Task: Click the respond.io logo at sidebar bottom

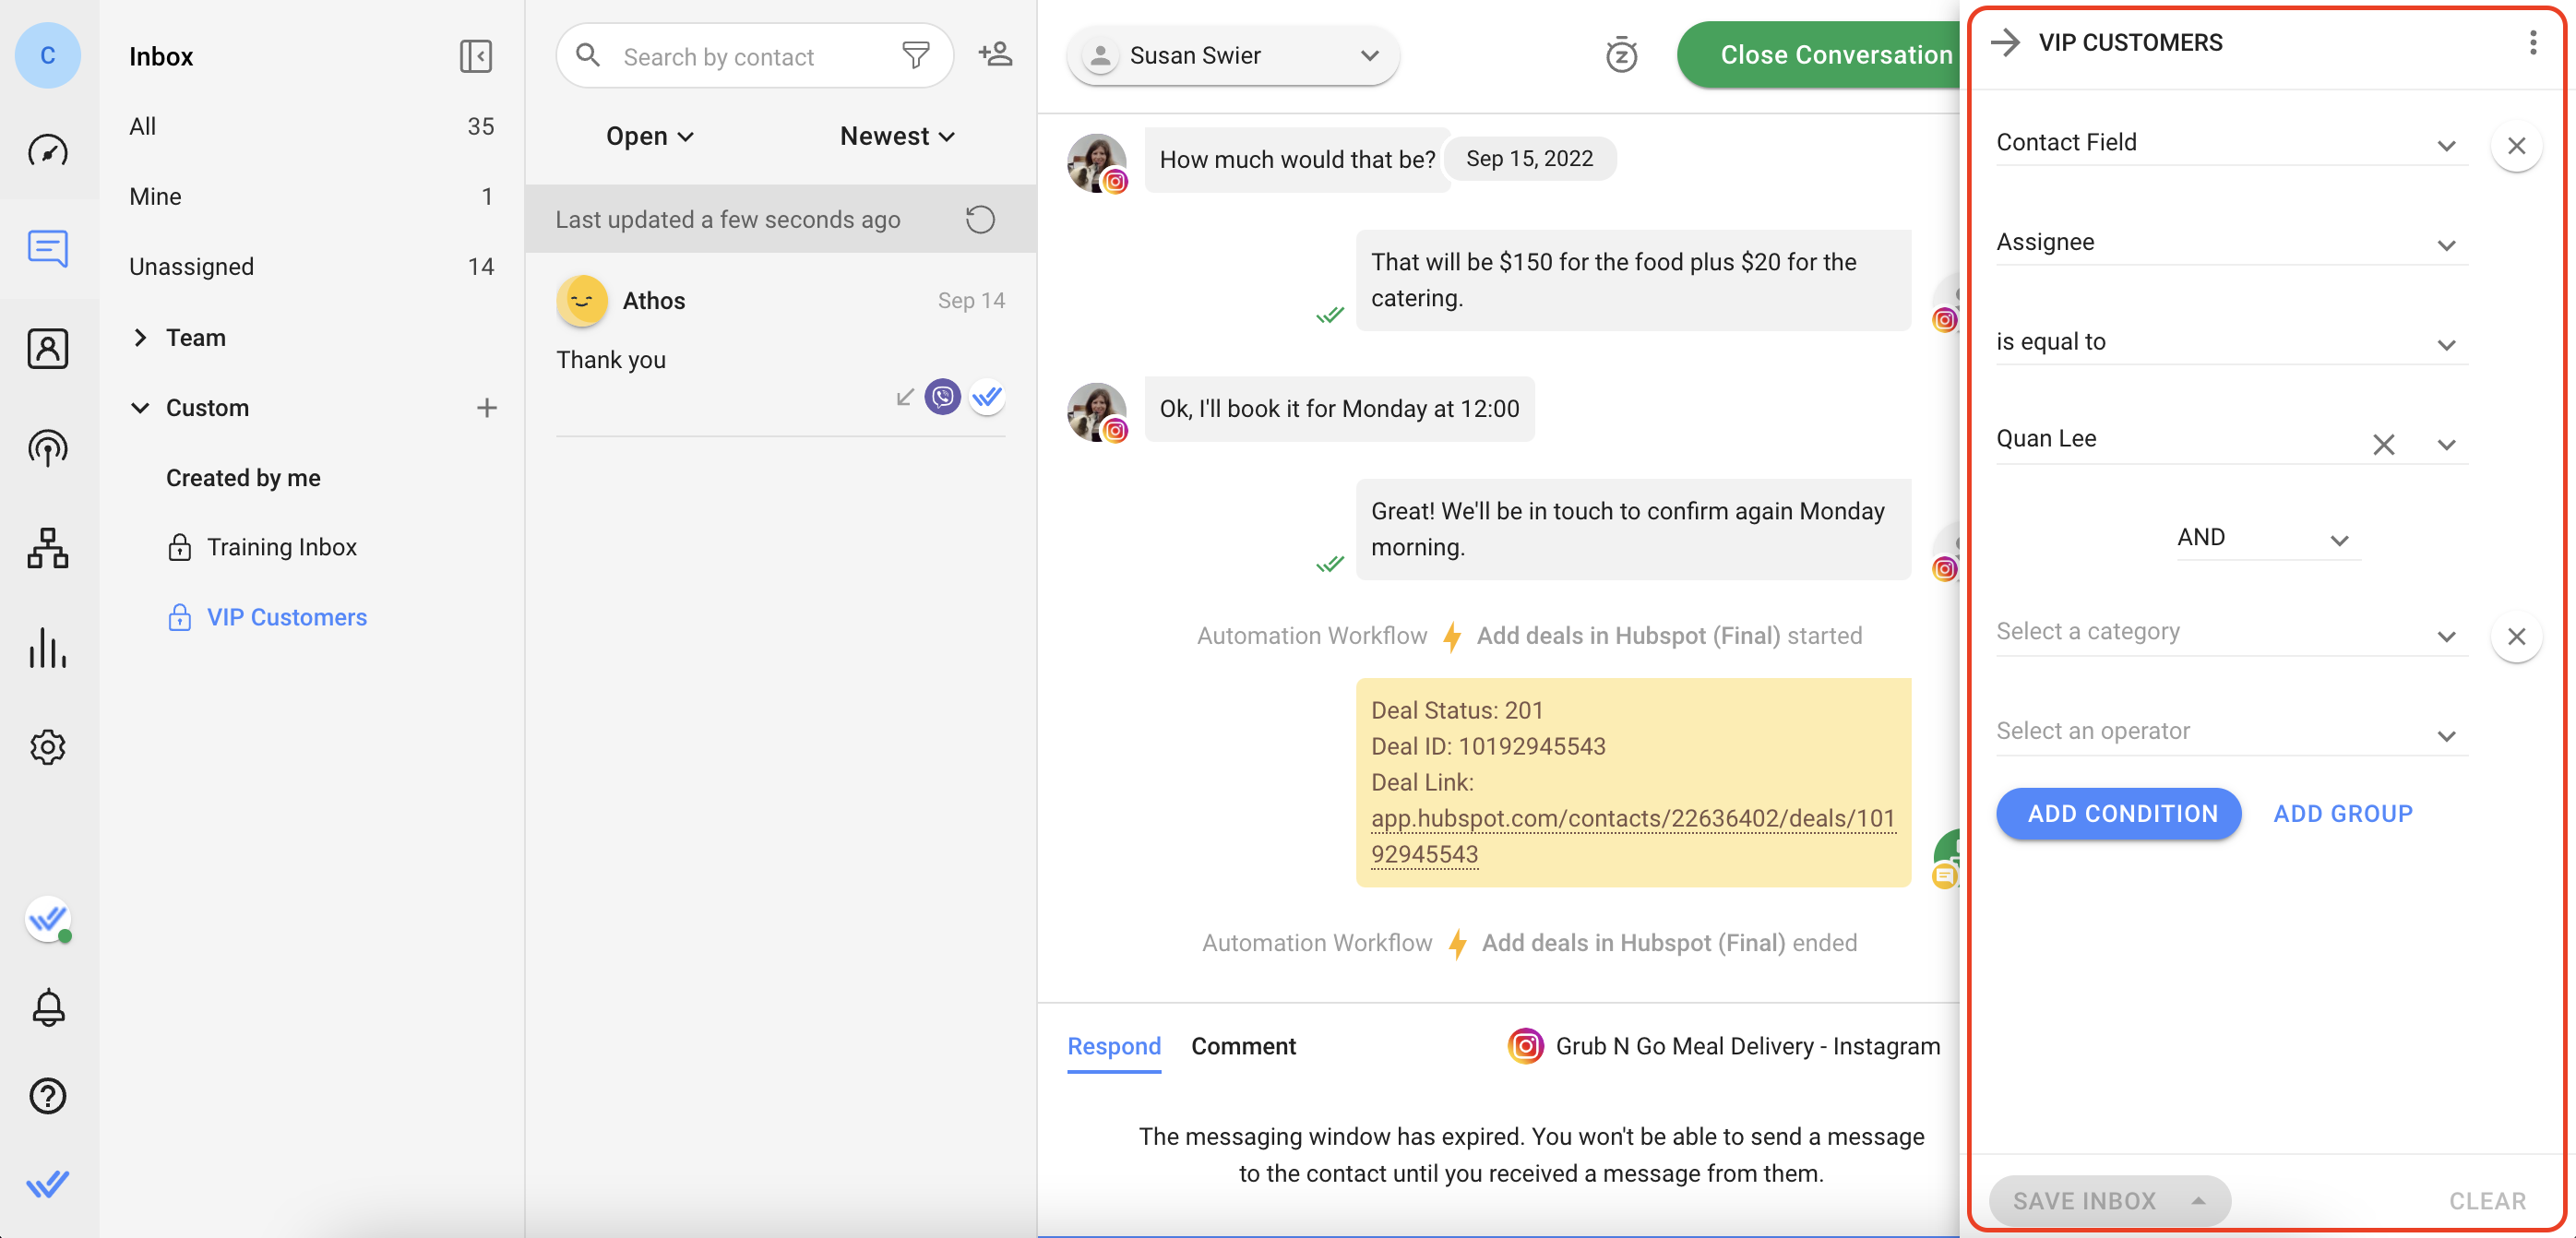Action: click(48, 1184)
